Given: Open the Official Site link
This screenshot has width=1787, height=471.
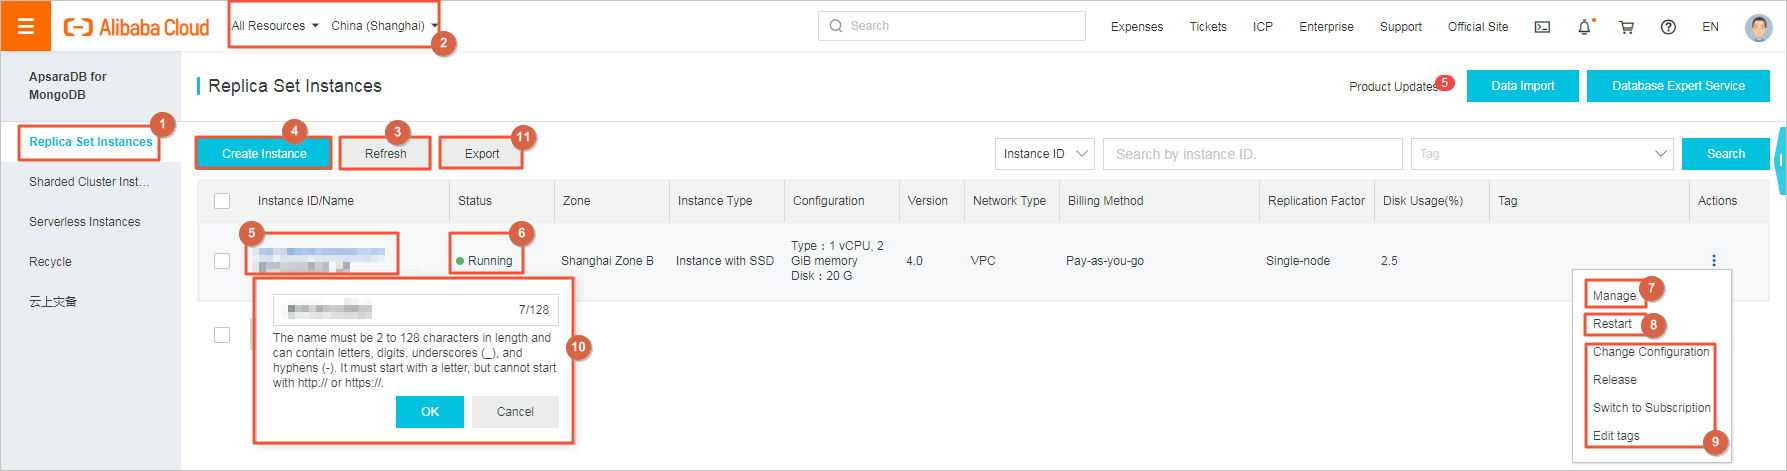Looking at the screenshot, I should (x=1478, y=27).
